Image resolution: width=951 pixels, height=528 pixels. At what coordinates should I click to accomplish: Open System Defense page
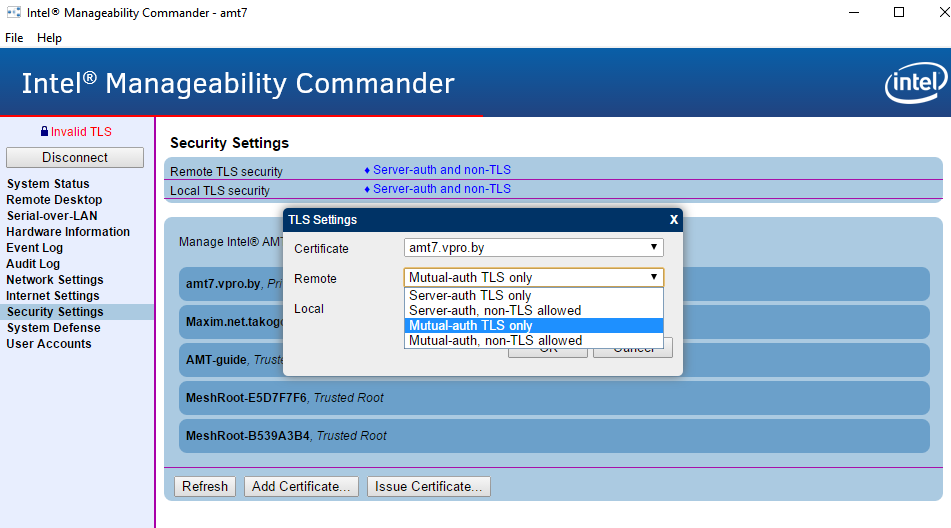pyautogui.click(x=53, y=328)
